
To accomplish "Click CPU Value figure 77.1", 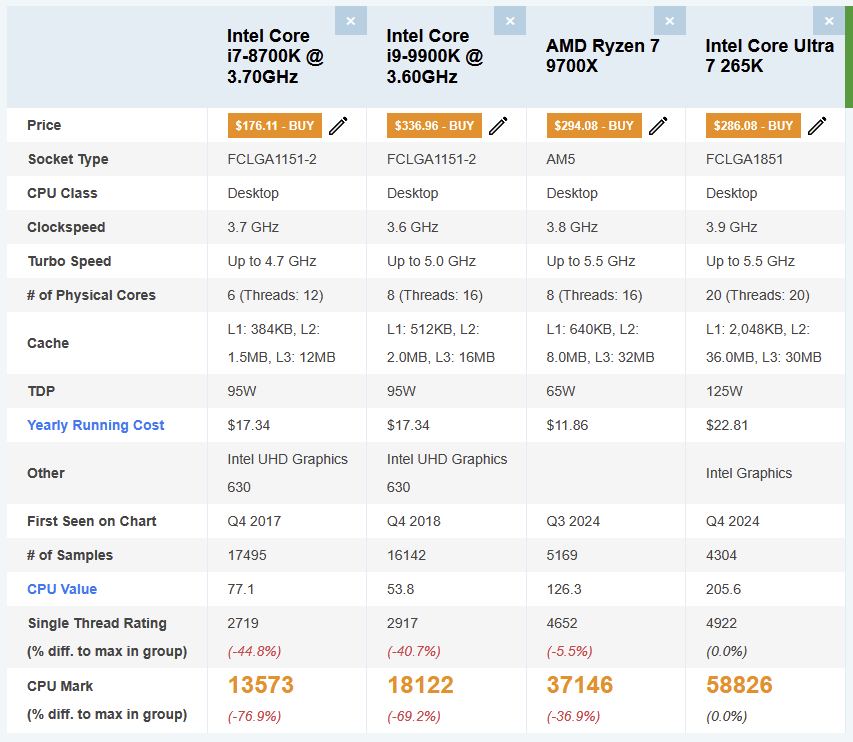I will (241, 589).
